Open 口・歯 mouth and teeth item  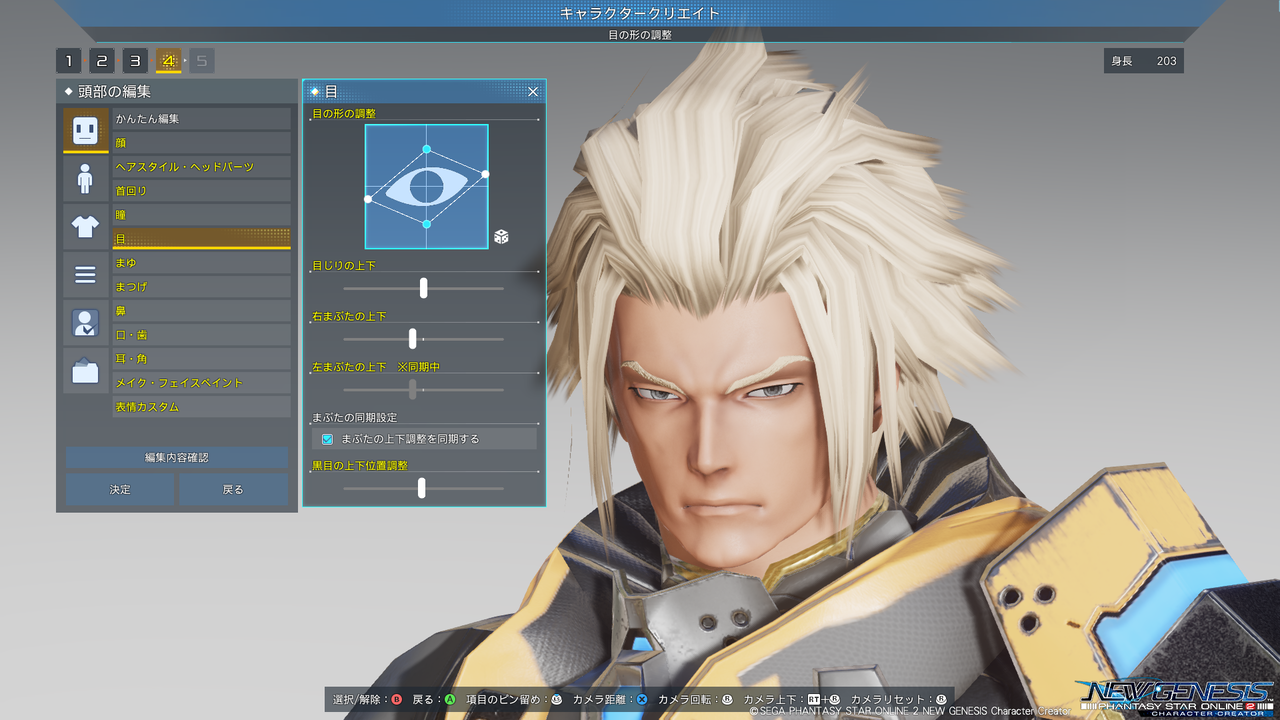click(202, 335)
